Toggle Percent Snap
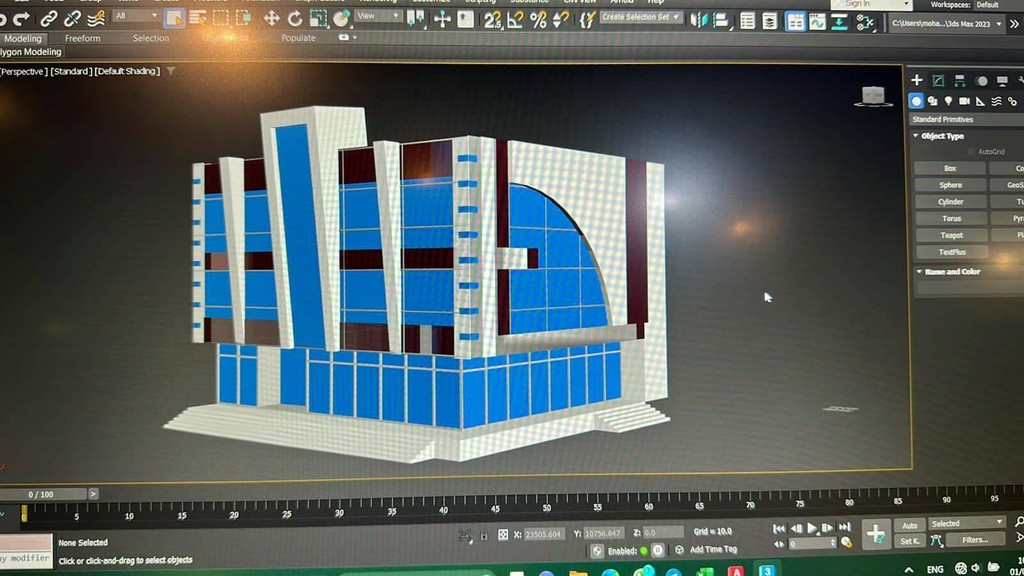1024x576 pixels. pos(538,20)
